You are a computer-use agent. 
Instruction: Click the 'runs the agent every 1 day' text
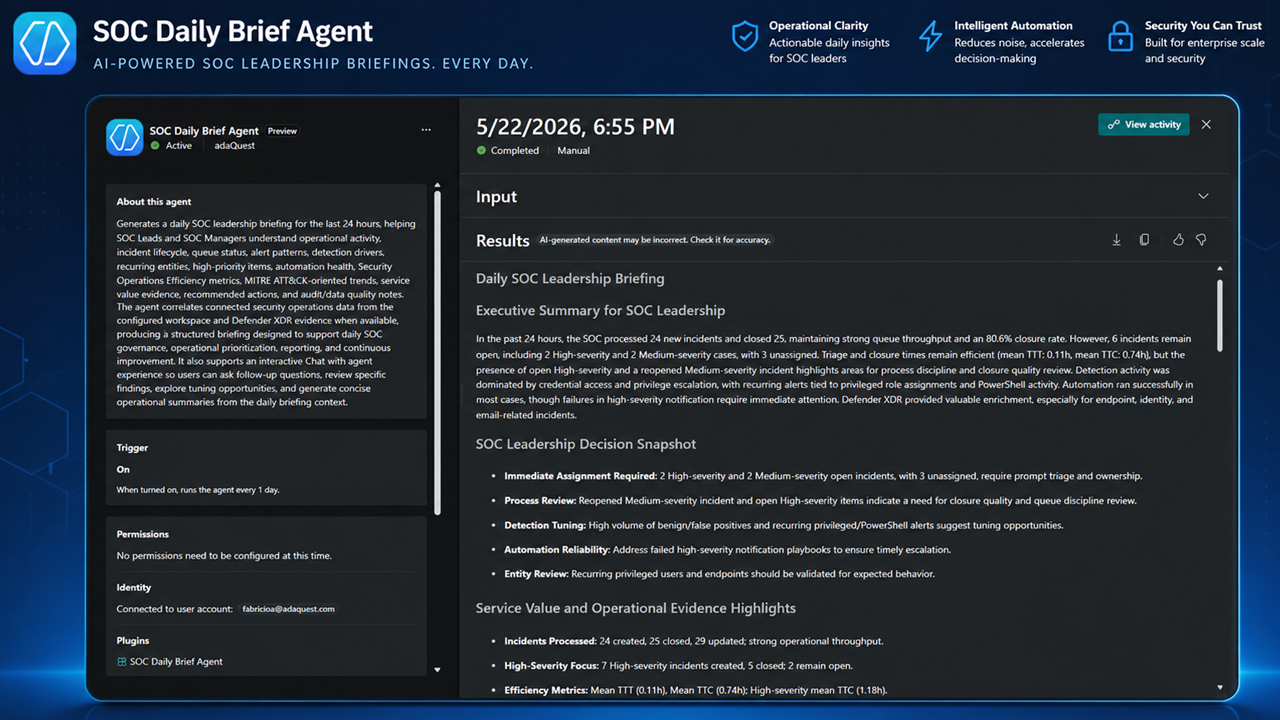(x=198, y=490)
